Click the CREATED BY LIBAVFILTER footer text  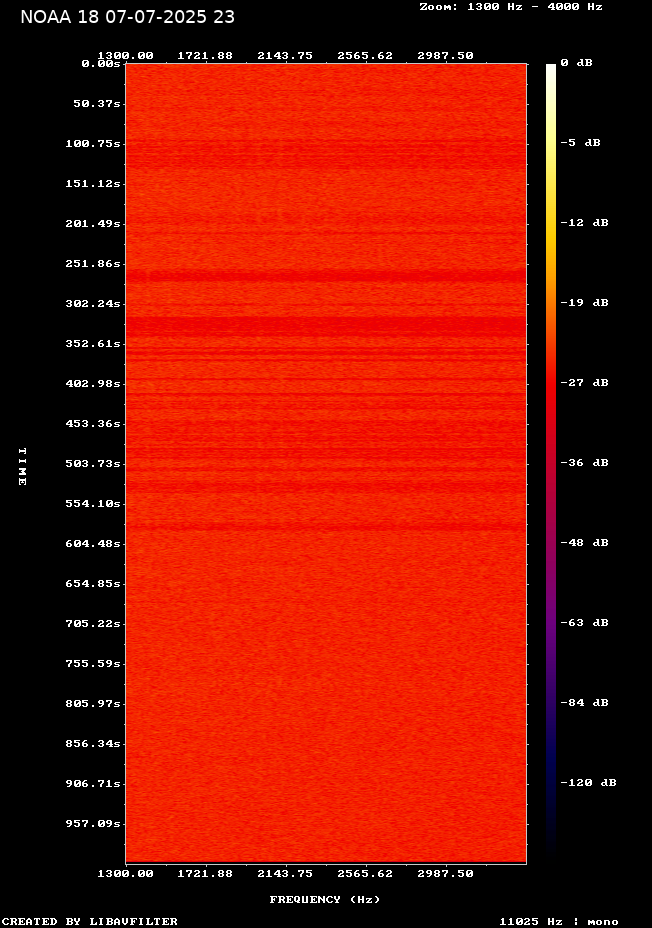pyautogui.click(x=90, y=921)
